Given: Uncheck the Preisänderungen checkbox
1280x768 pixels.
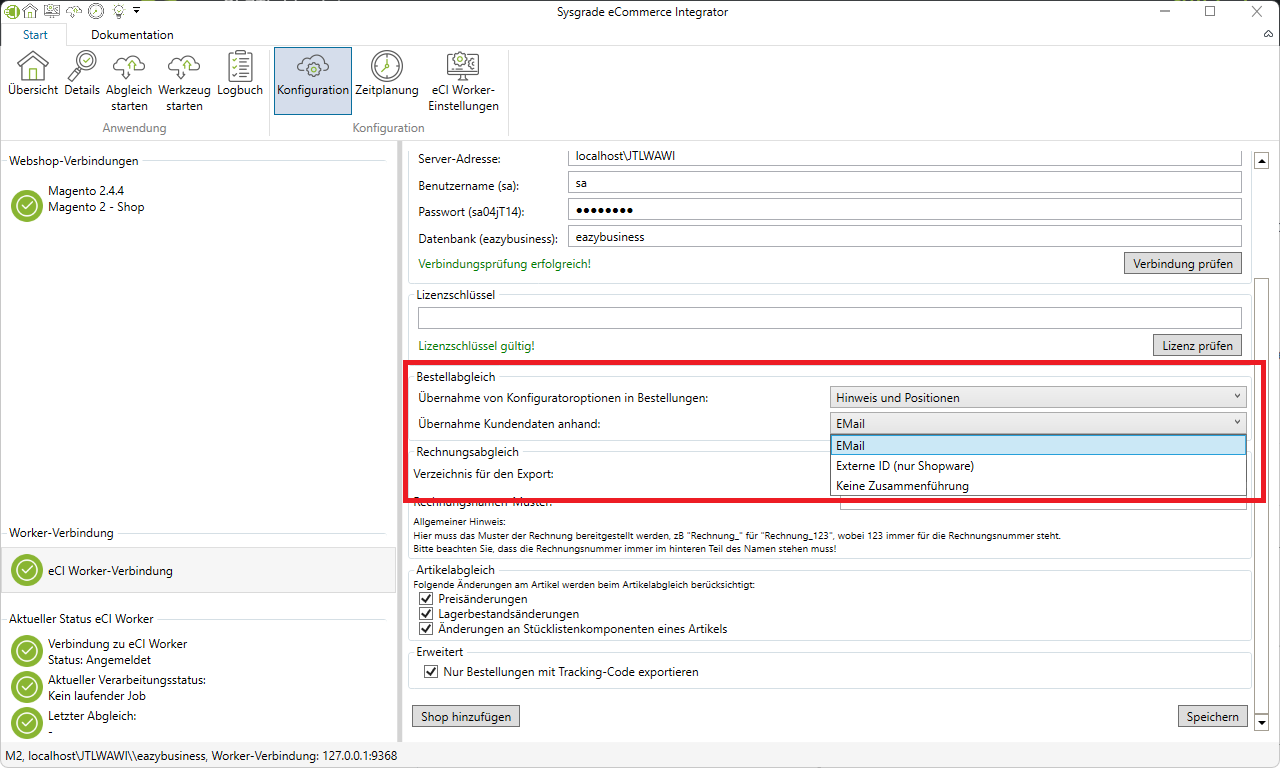Looking at the screenshot, I should [426, 599].
